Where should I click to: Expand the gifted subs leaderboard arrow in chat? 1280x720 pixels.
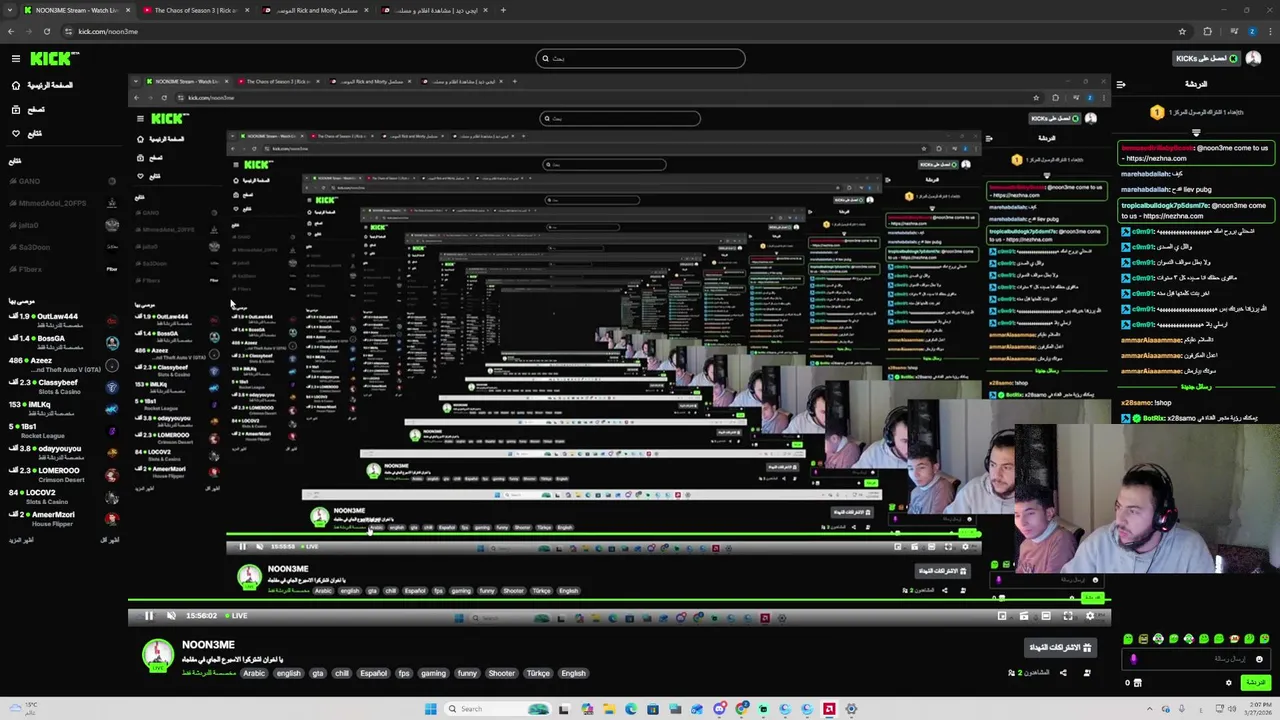1196,131
